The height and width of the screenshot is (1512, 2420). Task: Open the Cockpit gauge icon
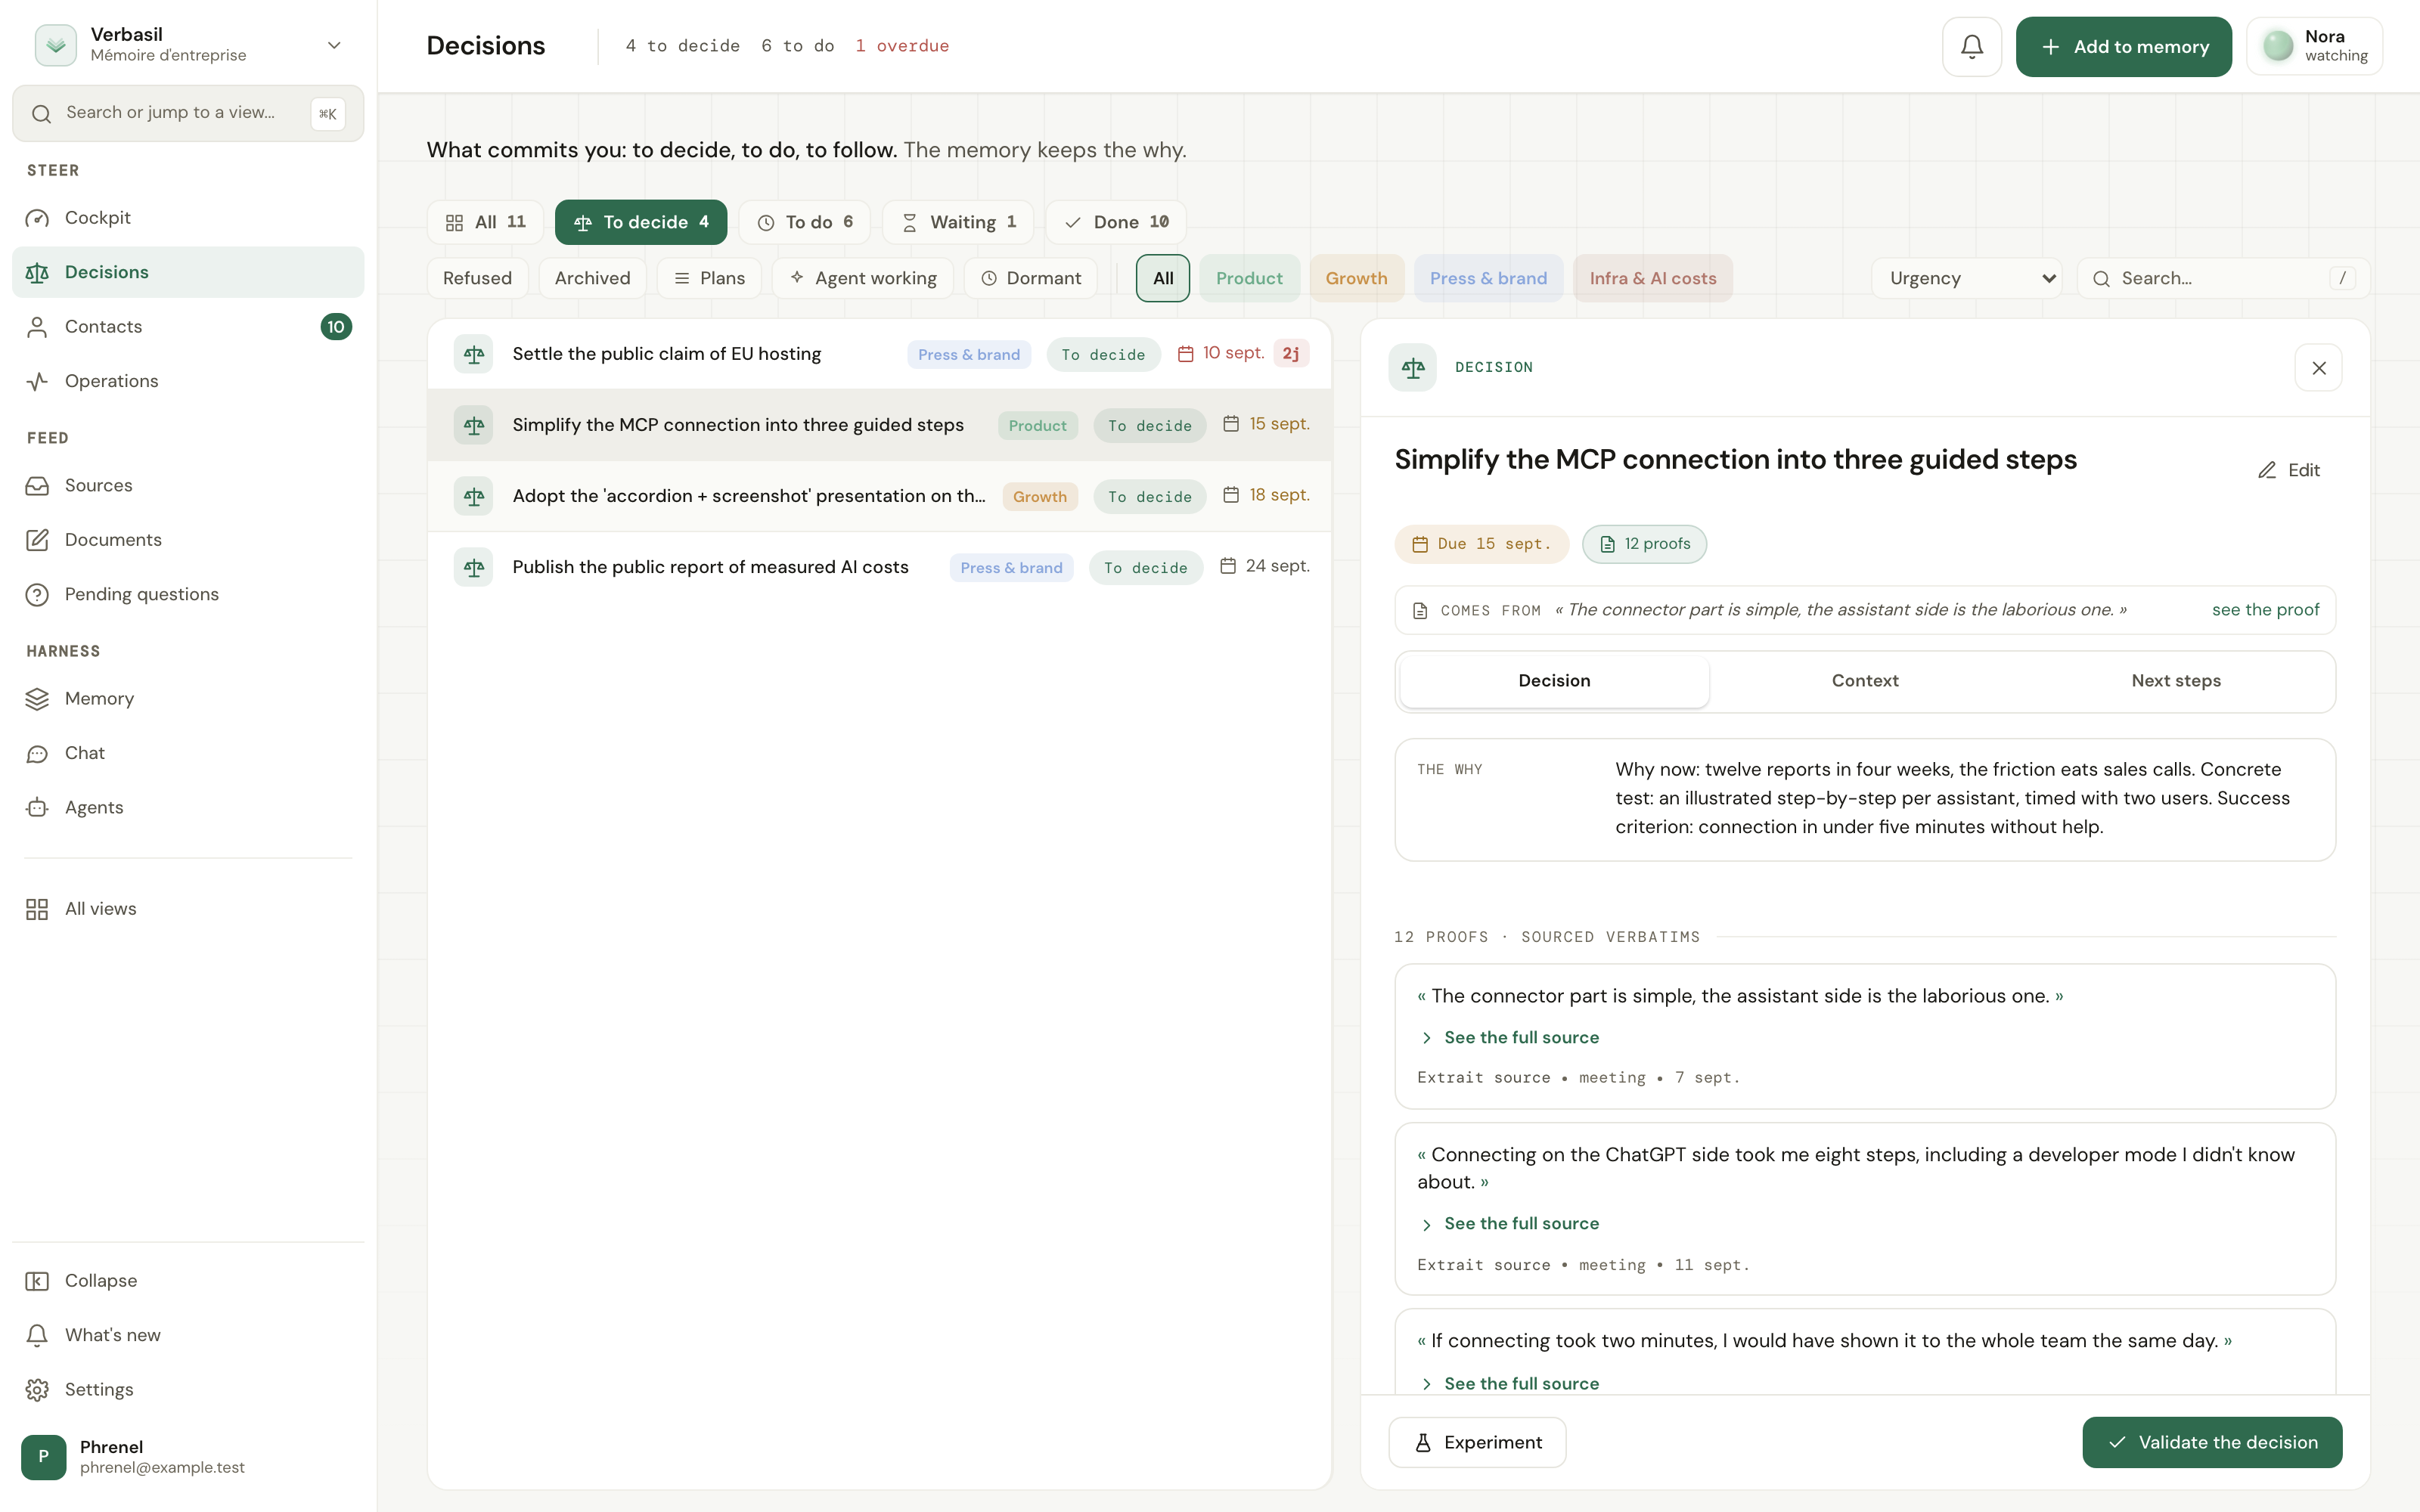pyautogui.click(x=37, y=218)
